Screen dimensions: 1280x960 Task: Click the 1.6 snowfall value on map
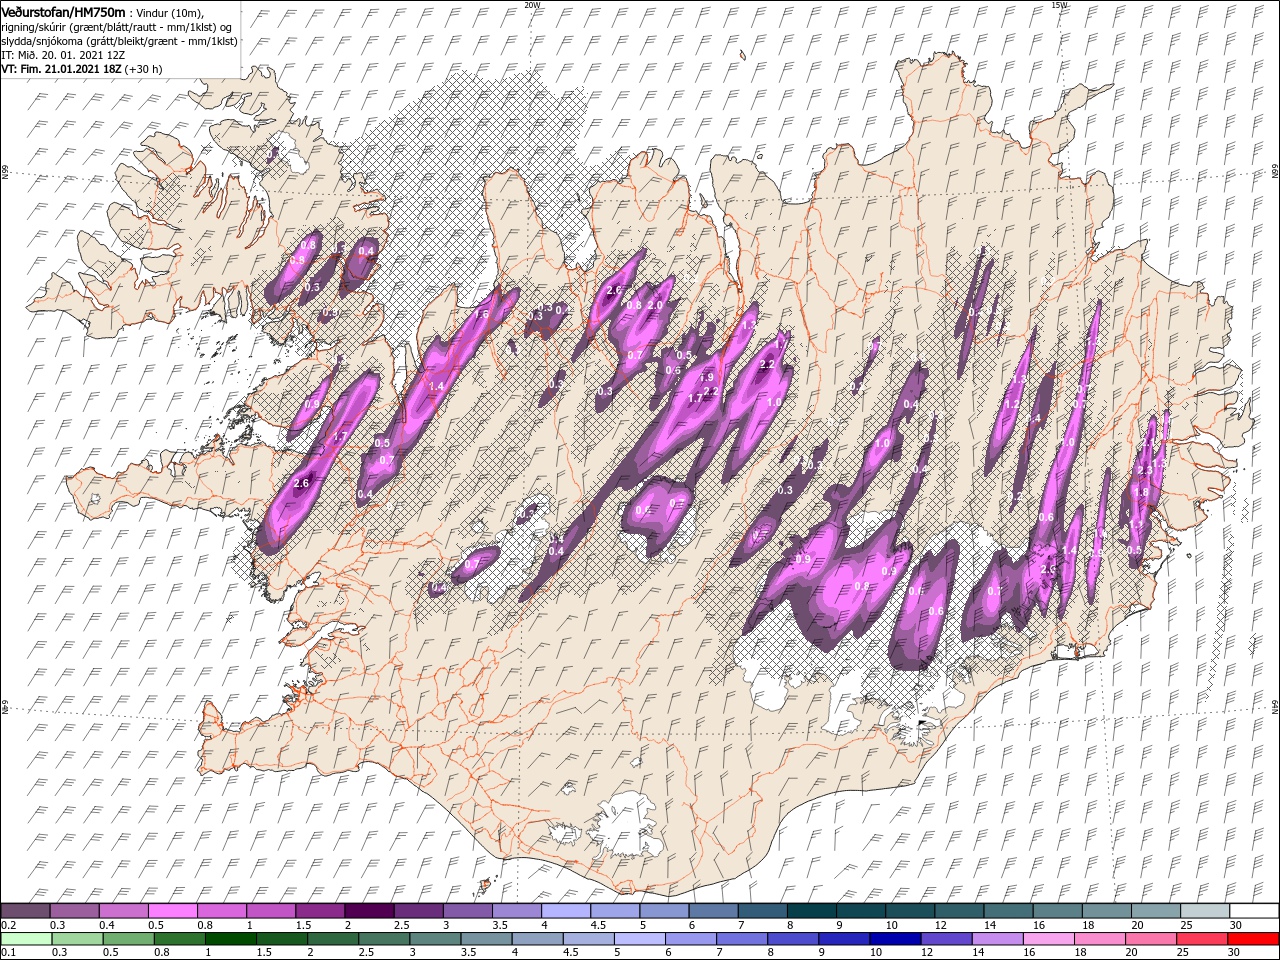click(x=480, y=314)
